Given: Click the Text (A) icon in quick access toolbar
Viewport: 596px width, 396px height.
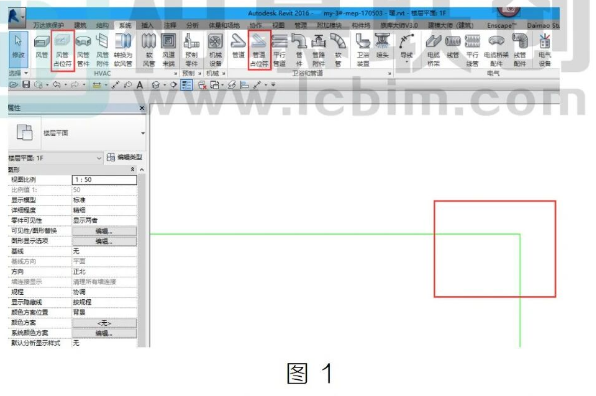Looking at the screenshot, I should coord(139,85).
